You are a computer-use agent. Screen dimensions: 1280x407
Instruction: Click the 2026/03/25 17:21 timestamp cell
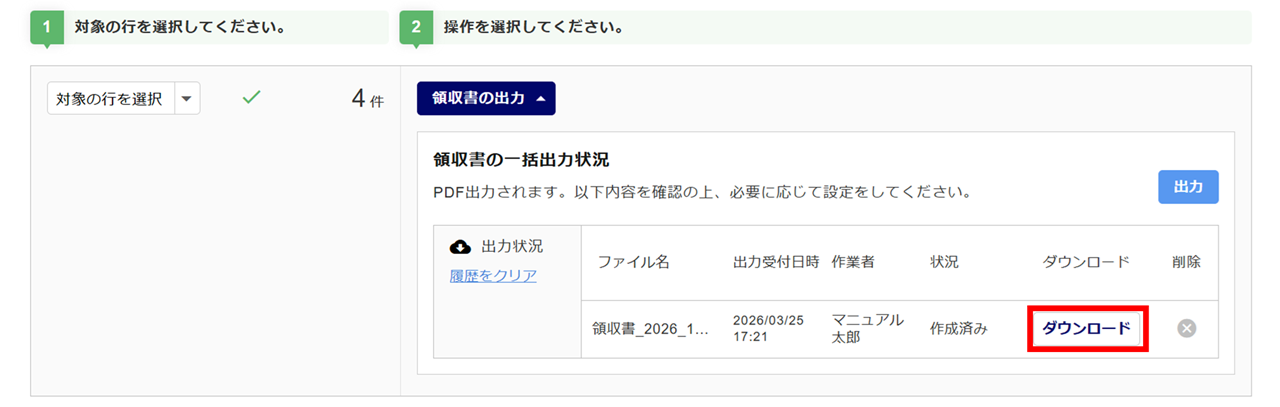tap(767, 328)
